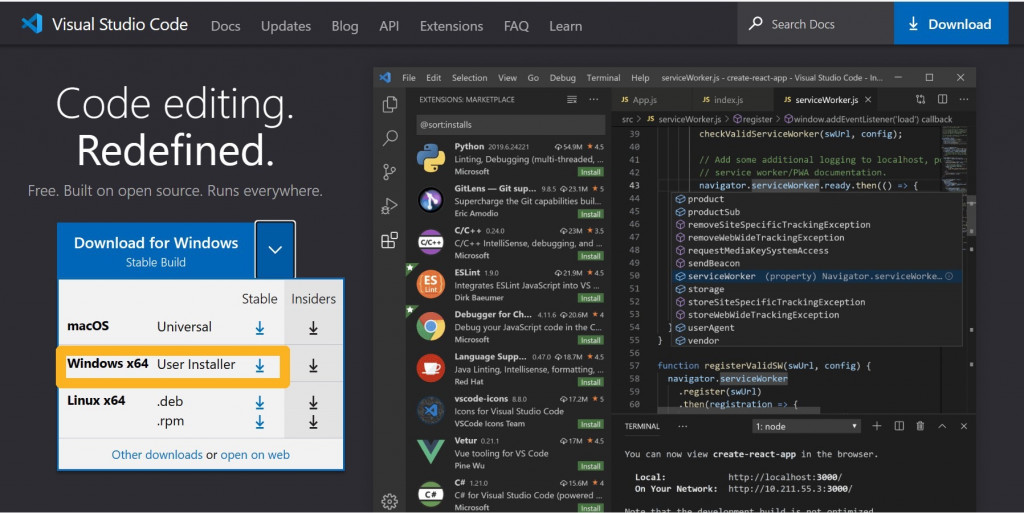1024x513 pixels.
Task: Select the userAgent autocomplete suggestion
Action: click(x=817, y=328)
